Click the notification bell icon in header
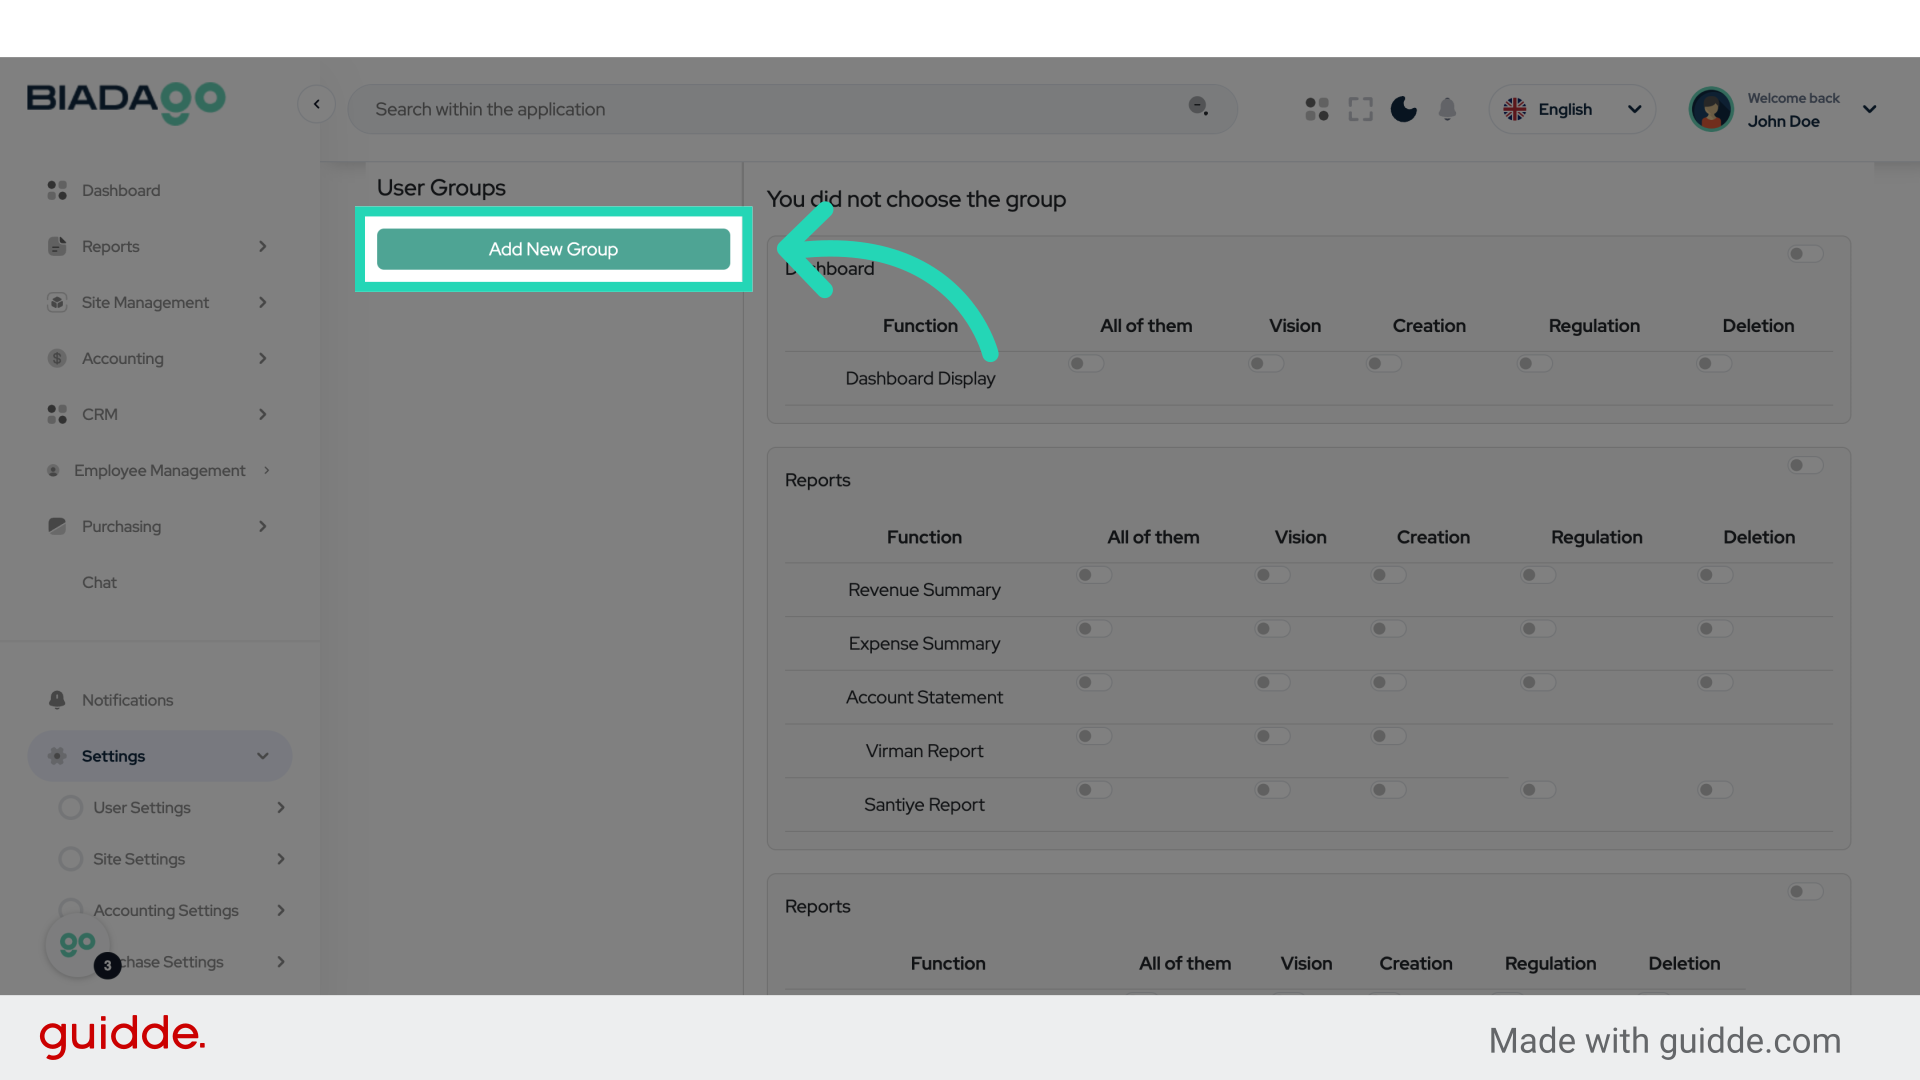1920x1080 pixels. pos(1447,109)
